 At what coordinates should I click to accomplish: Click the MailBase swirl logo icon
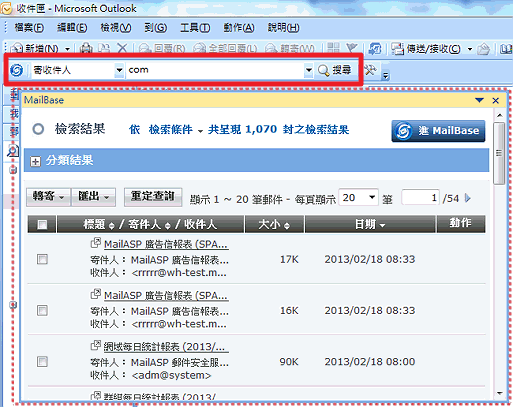coord(17,70)
